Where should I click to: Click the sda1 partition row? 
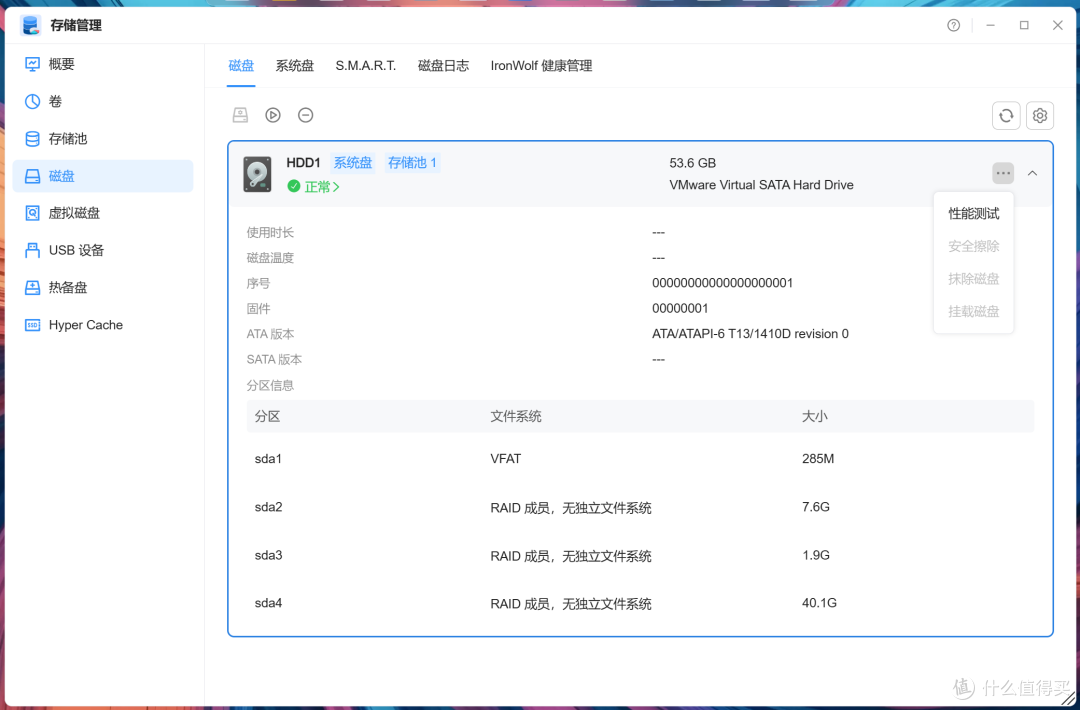640,459
